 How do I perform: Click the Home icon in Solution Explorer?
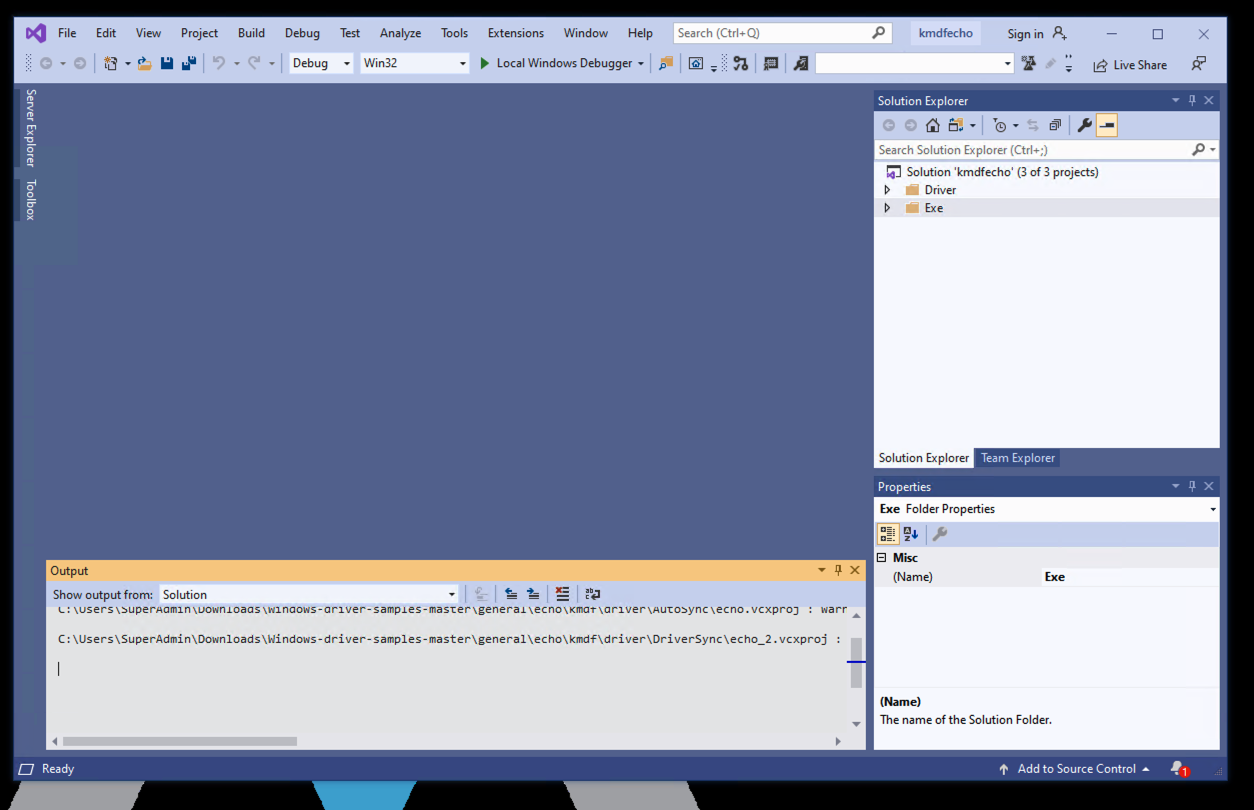click(932, 125)
